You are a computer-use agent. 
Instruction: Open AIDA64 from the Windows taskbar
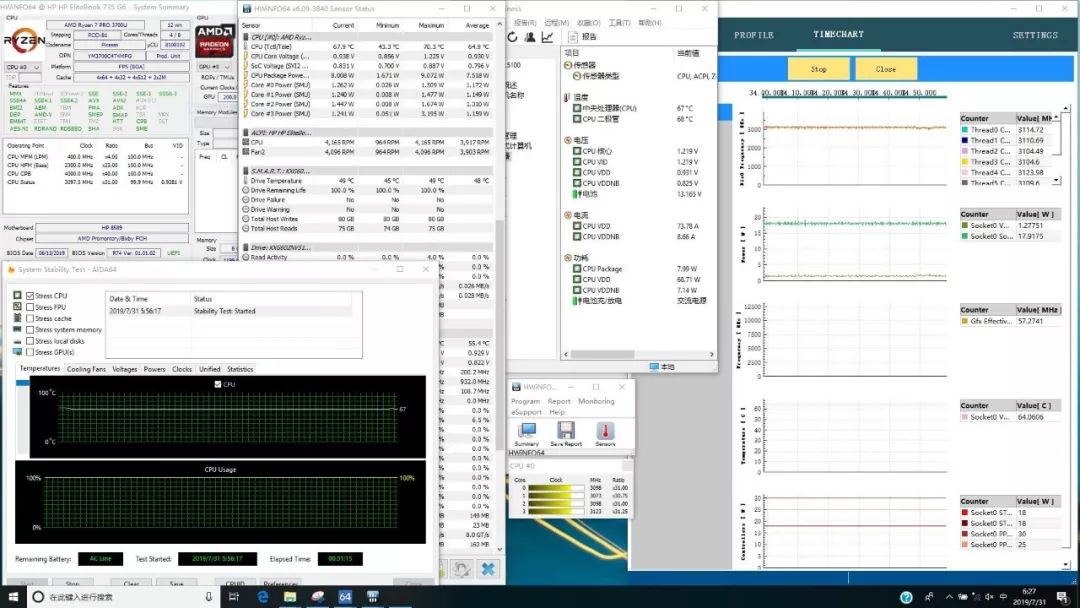[343, 597]
